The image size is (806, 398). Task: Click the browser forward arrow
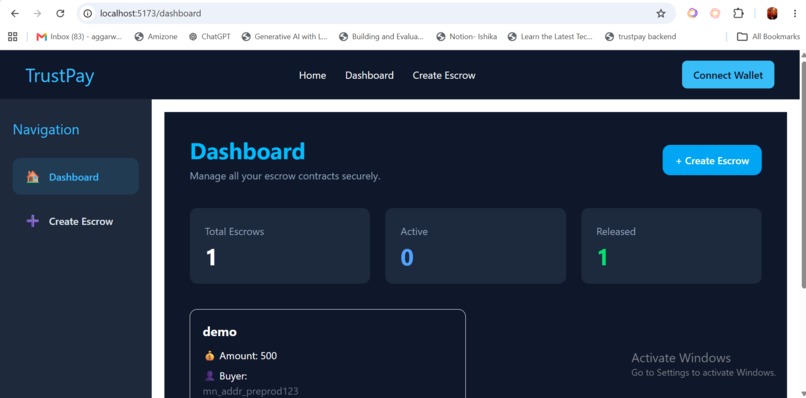pos(37,13)
